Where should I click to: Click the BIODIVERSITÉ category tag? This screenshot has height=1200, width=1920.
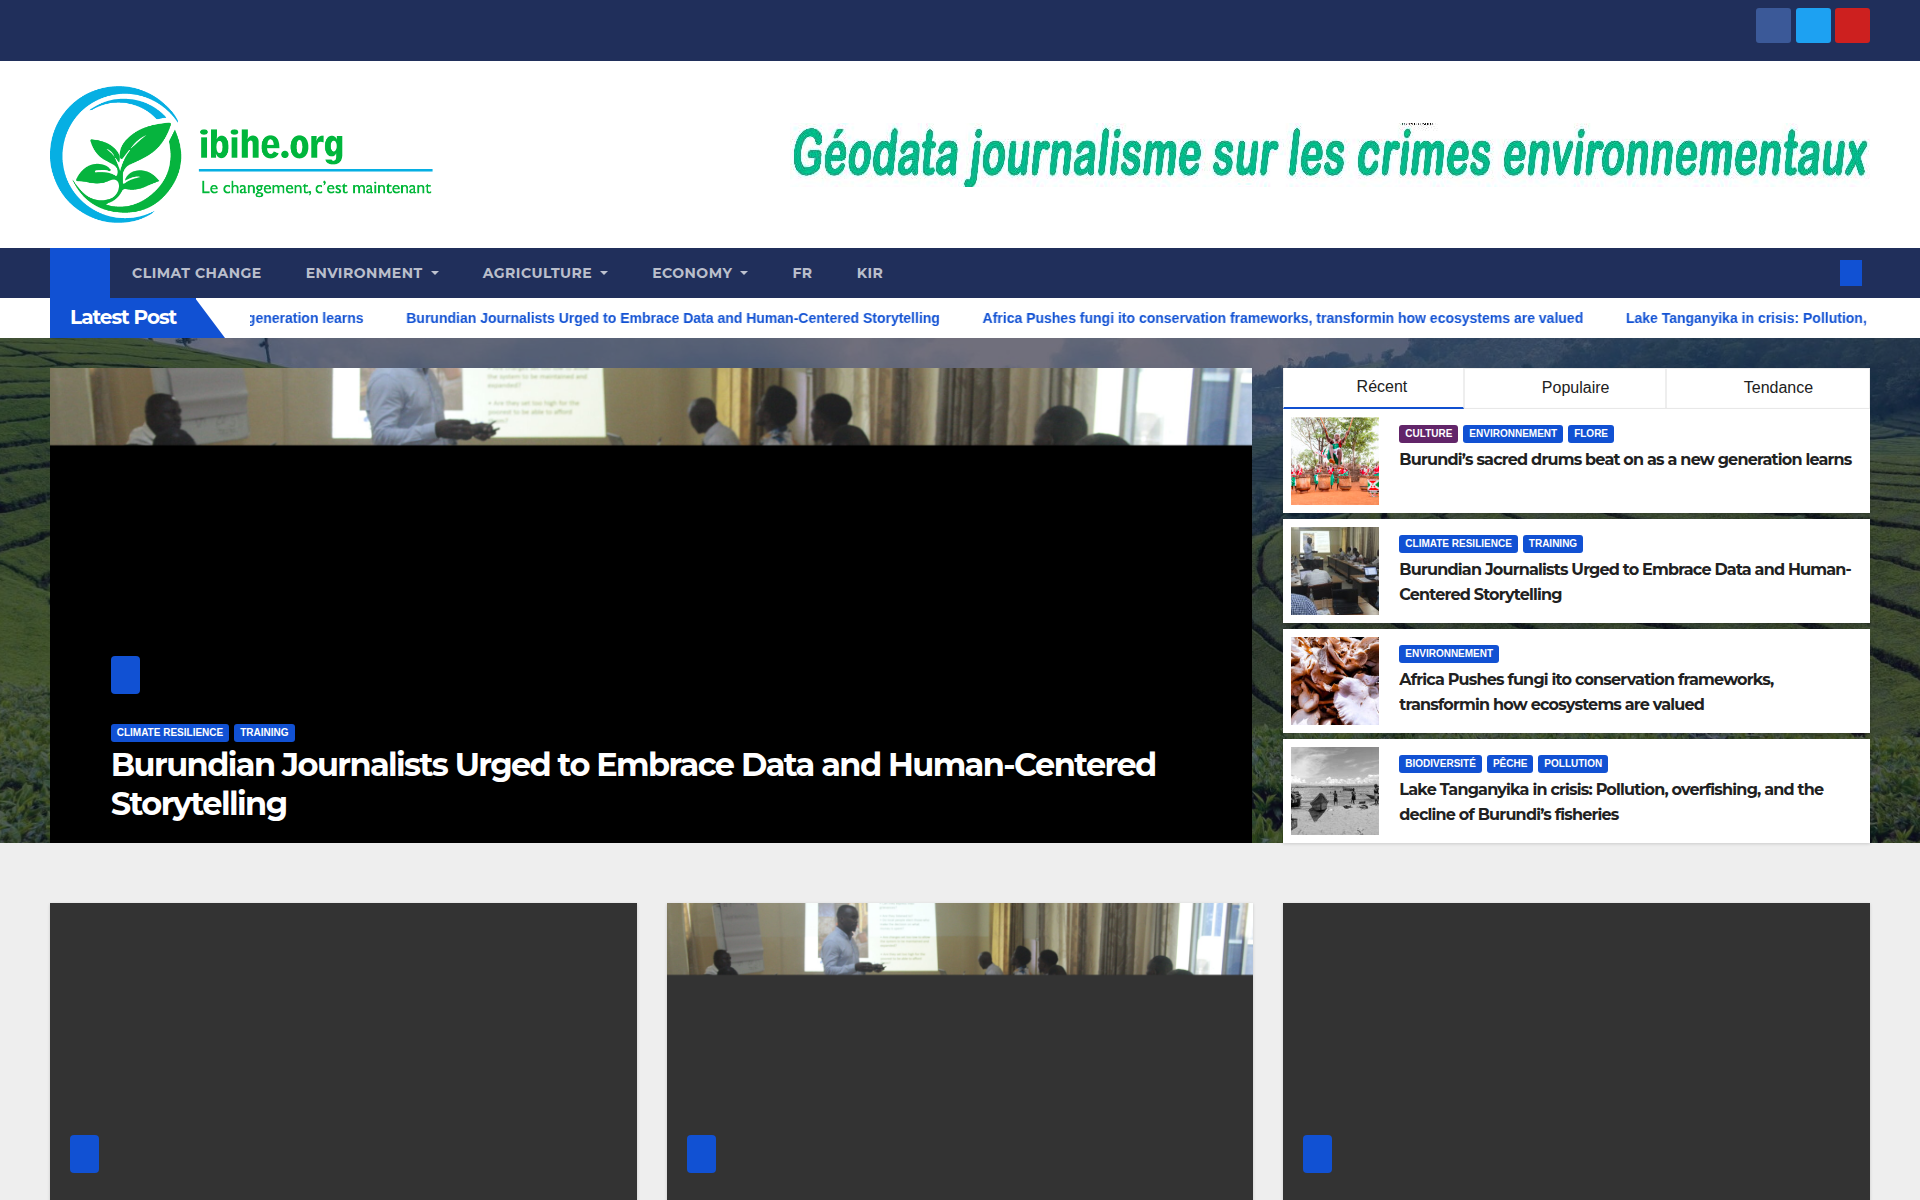1440,764
